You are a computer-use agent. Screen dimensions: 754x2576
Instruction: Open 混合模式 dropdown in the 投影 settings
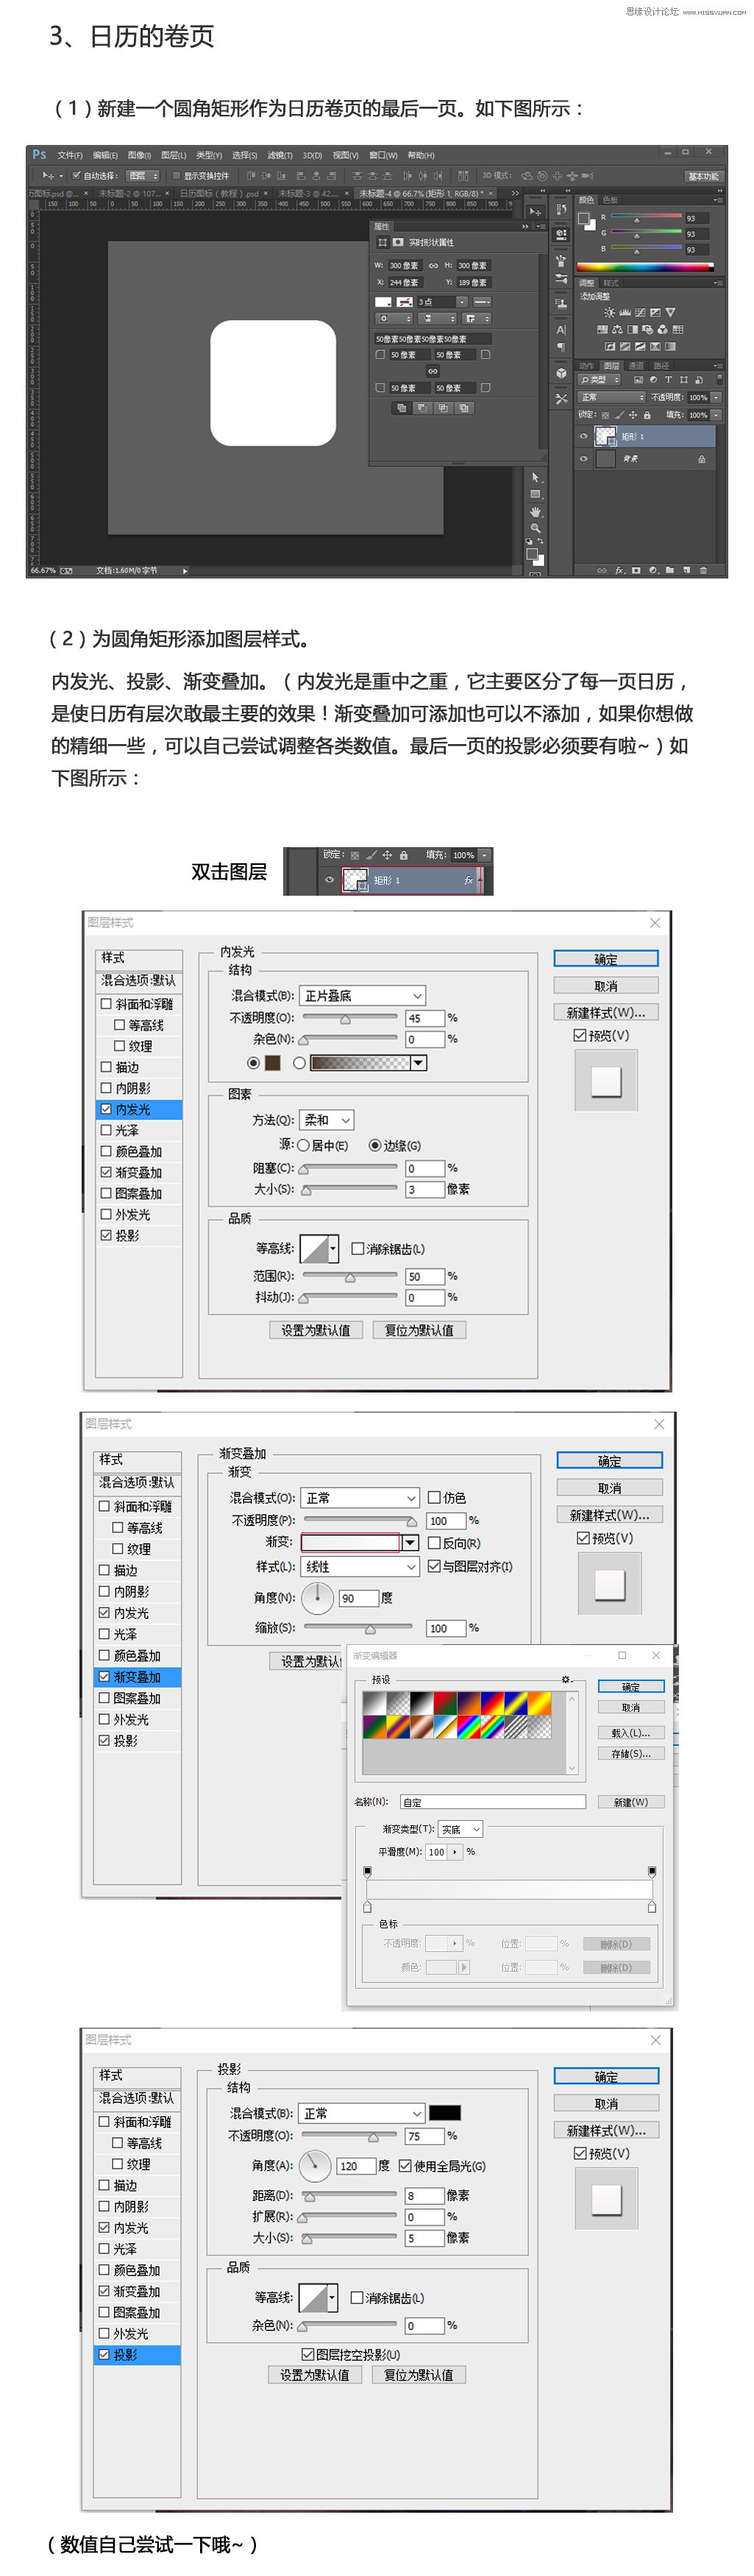point(362,2113)
